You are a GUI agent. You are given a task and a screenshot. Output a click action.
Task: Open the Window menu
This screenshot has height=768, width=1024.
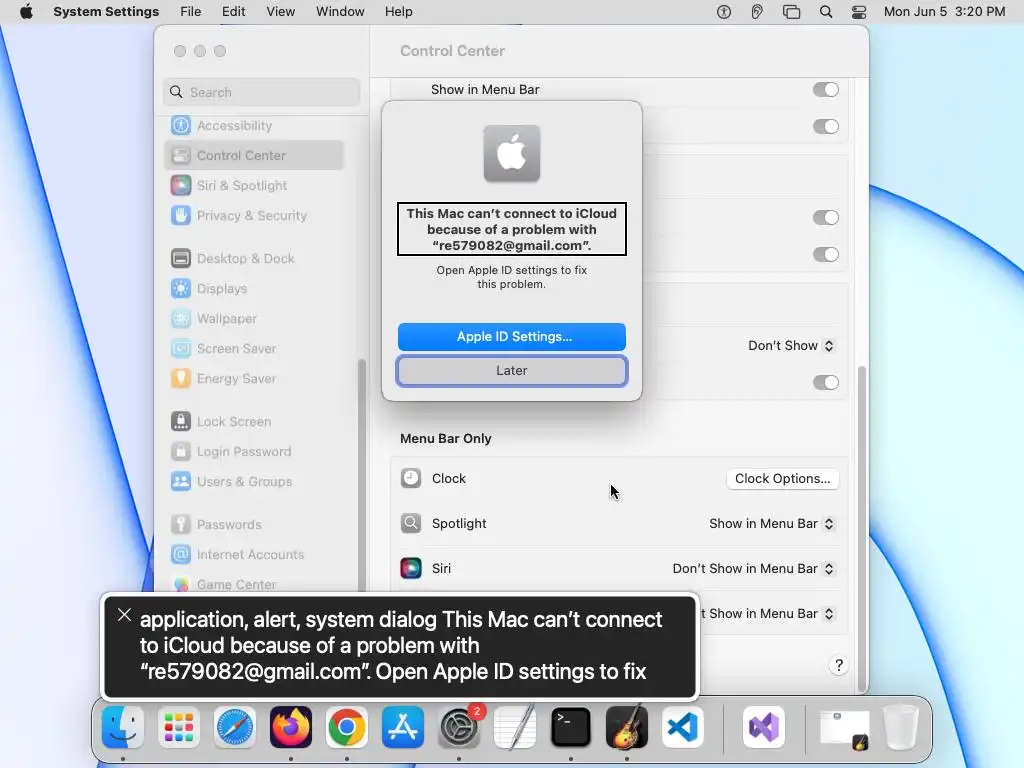point(340,12)
